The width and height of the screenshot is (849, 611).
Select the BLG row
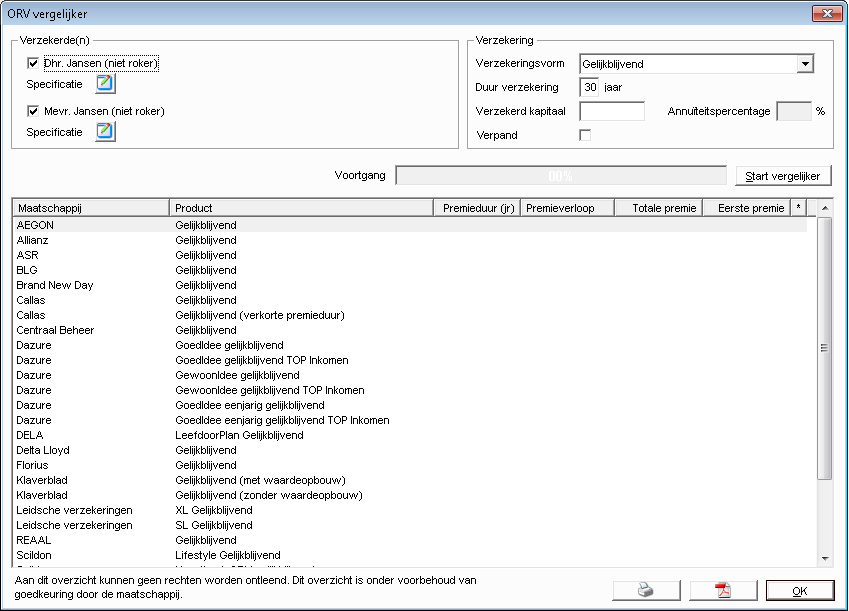pyautogui.click(x=410, y=270)
